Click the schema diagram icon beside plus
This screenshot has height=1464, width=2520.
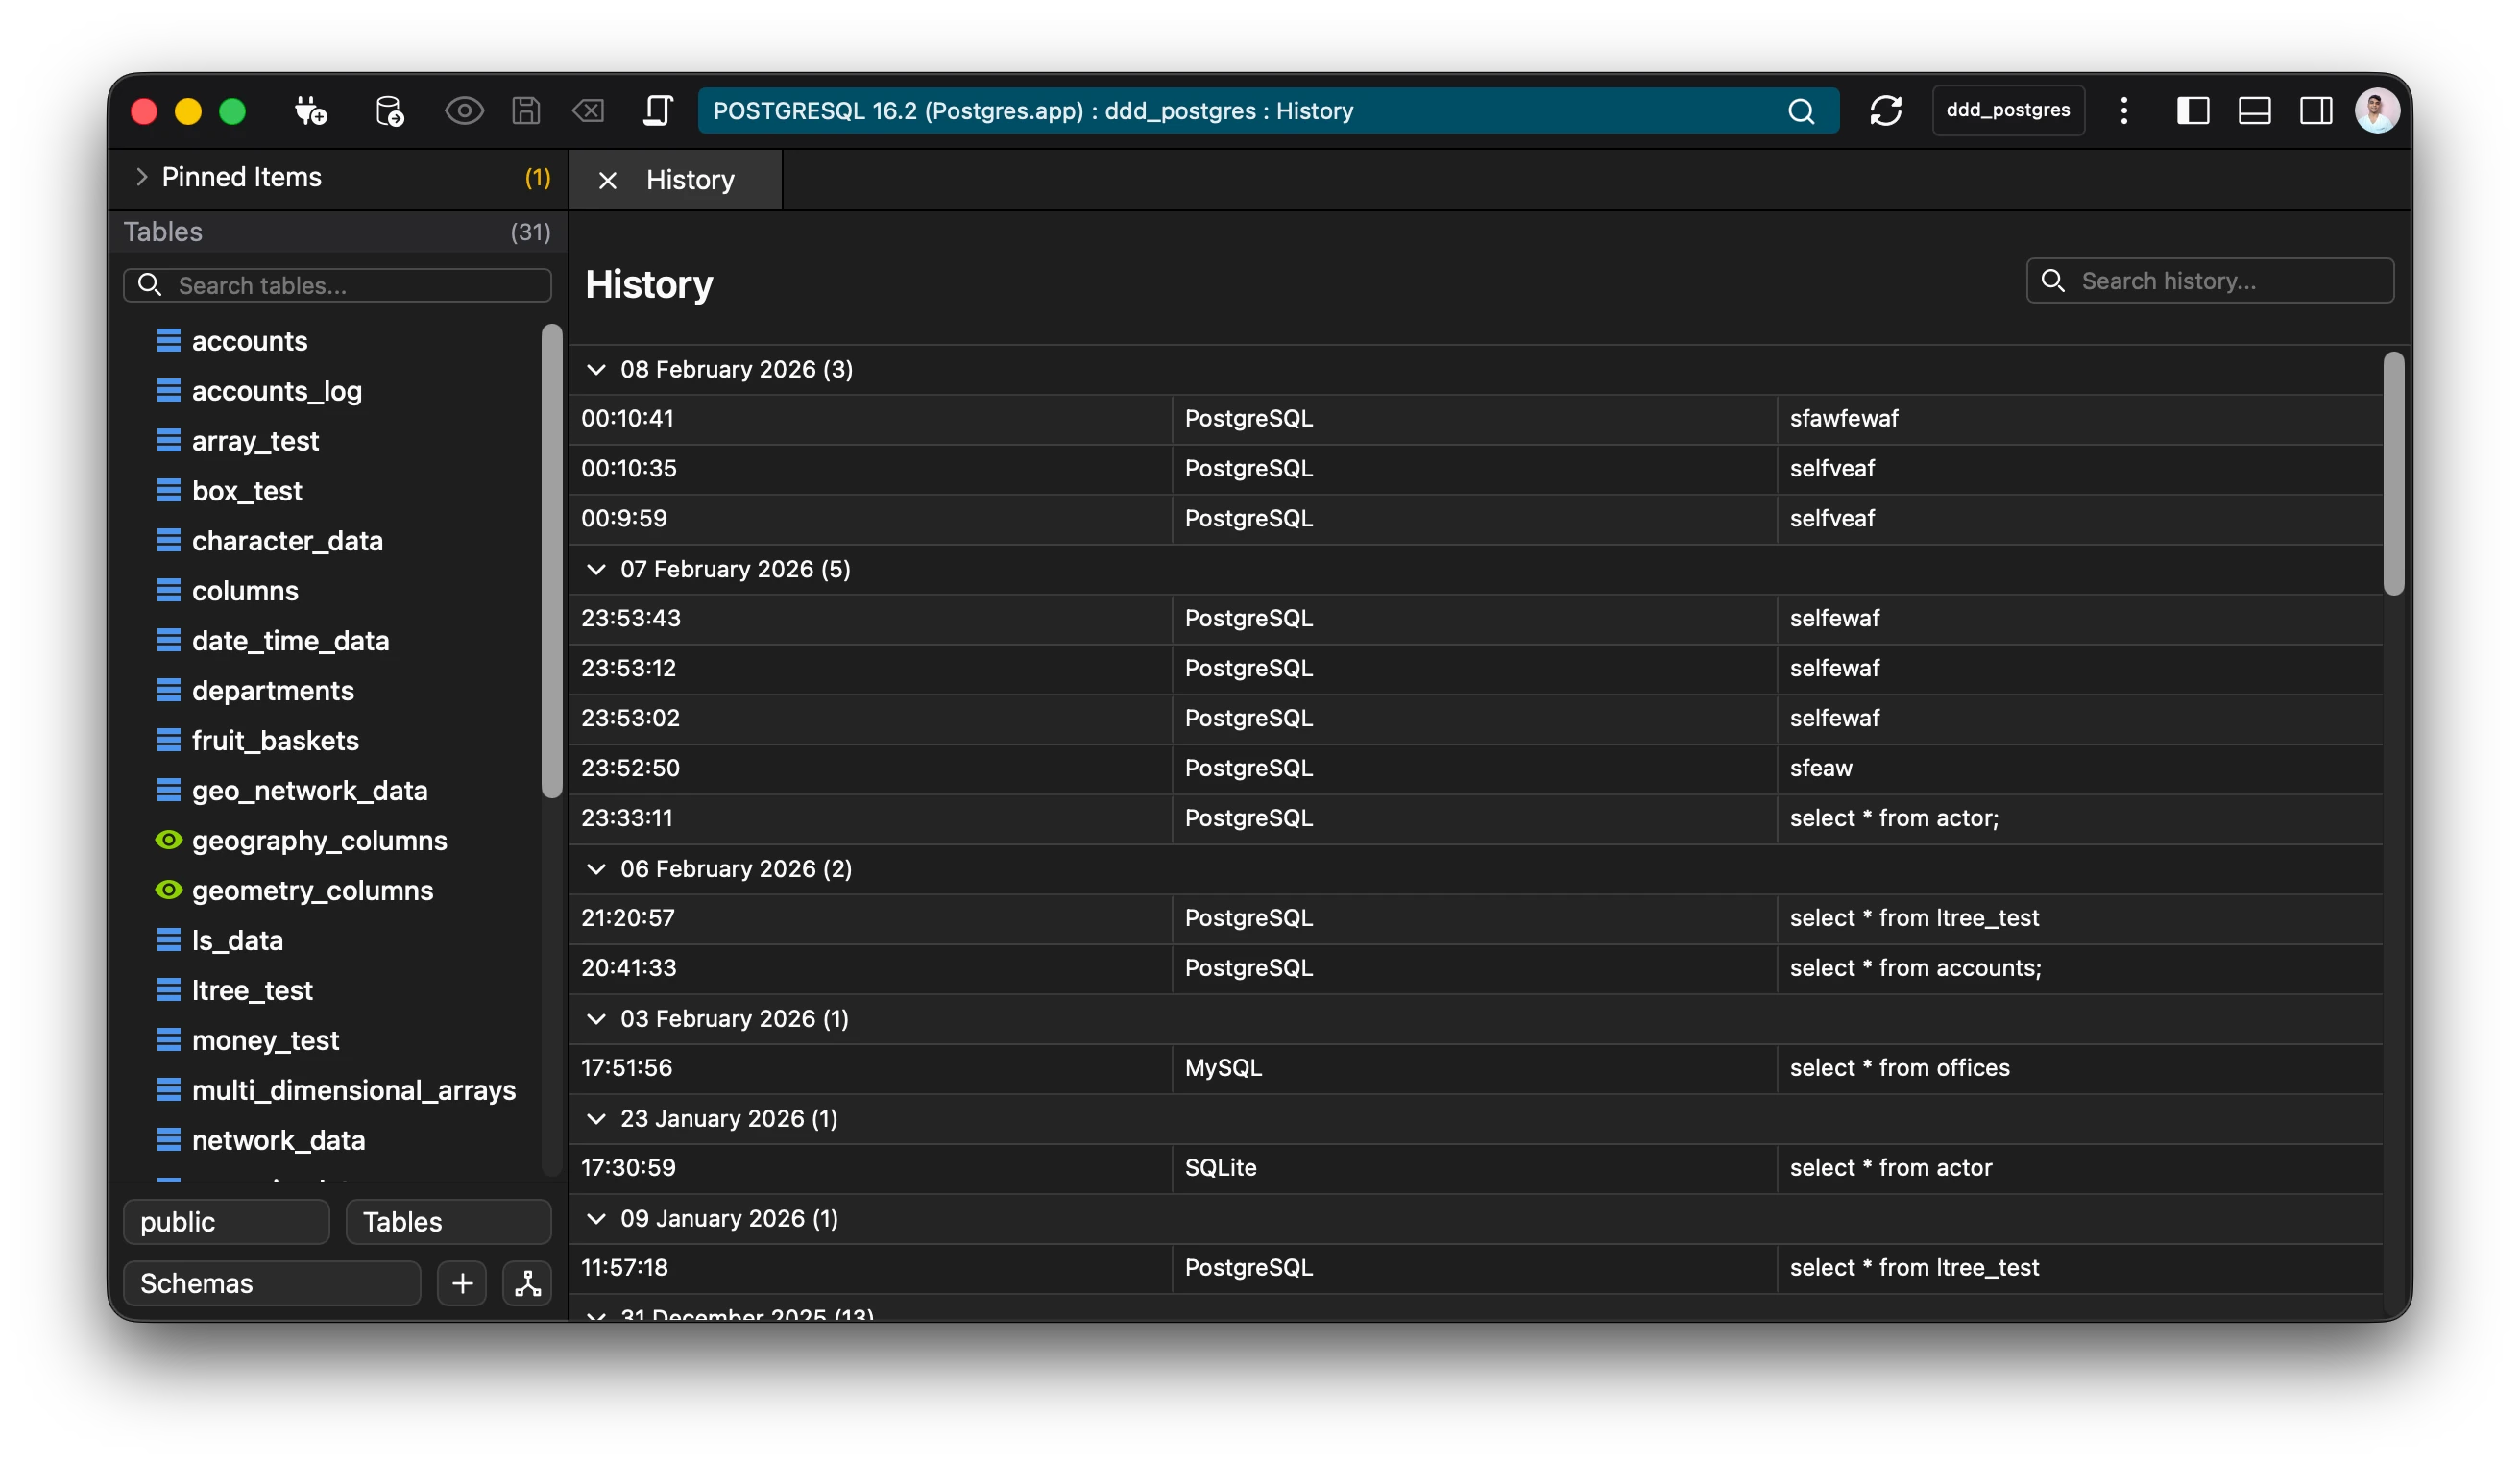point(527,1283)
